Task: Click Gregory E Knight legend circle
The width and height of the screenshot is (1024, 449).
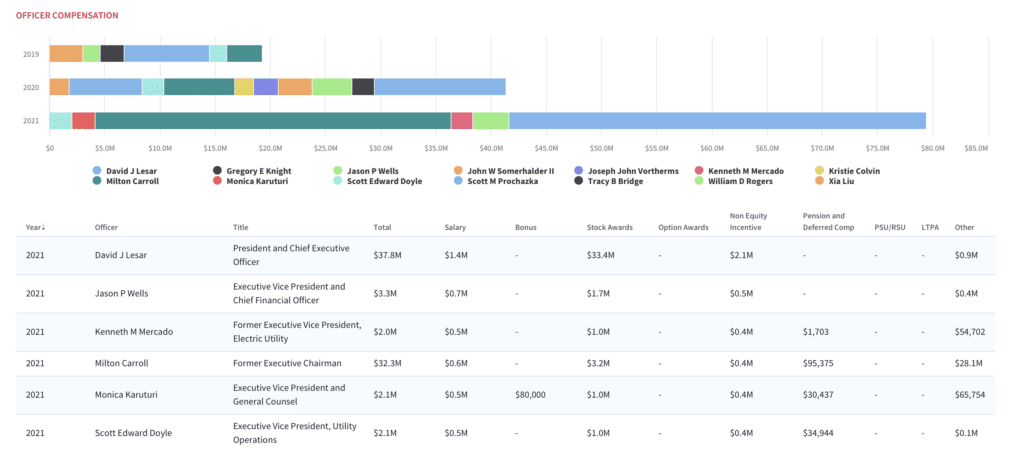Action: (217, 171)
